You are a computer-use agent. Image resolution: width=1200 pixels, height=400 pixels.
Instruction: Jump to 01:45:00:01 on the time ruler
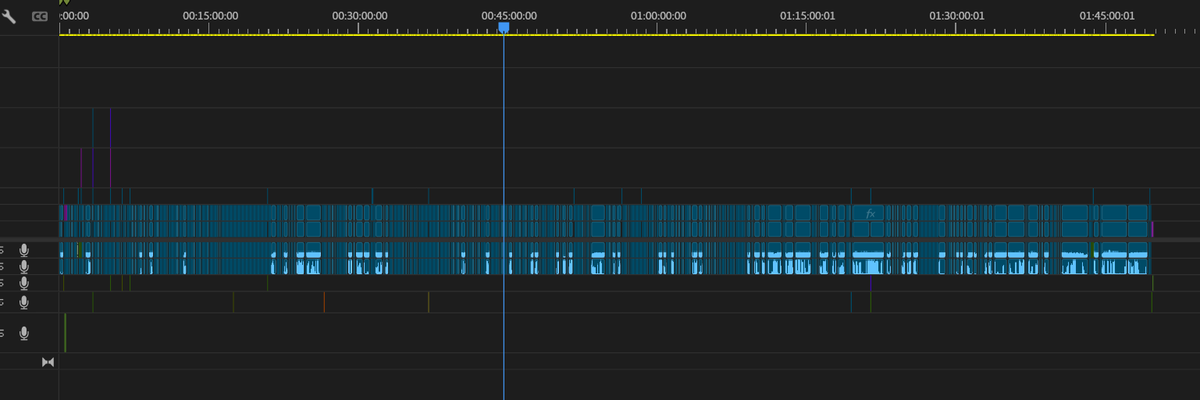point(1107,16)
